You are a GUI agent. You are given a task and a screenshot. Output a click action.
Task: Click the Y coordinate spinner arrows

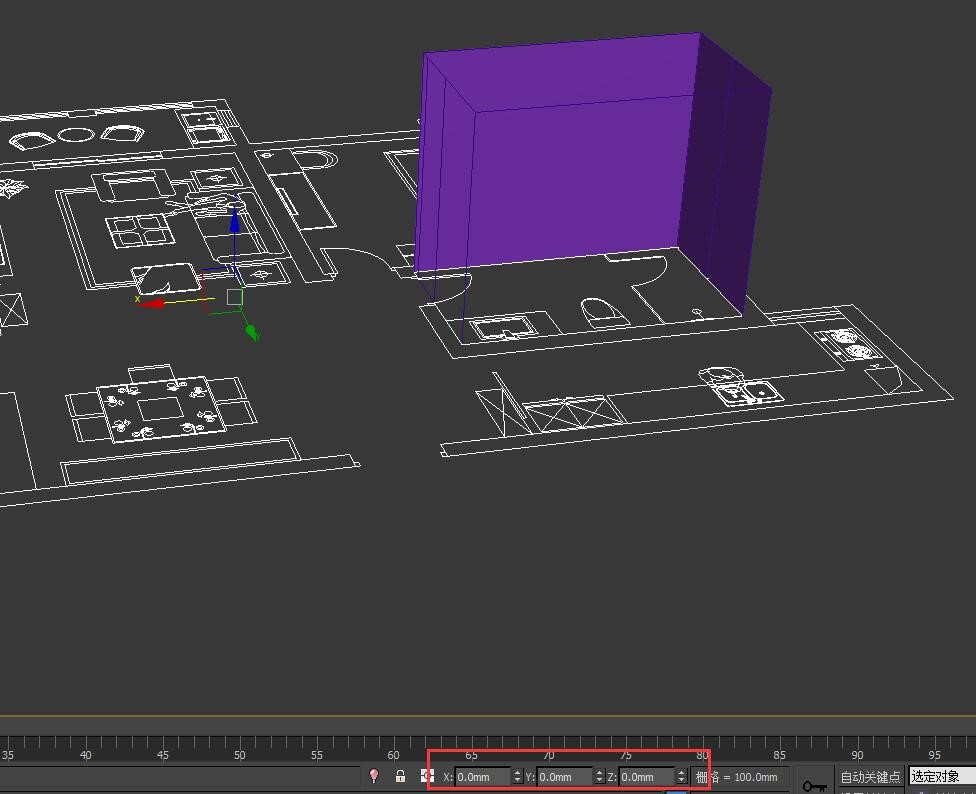click(599, 777)
